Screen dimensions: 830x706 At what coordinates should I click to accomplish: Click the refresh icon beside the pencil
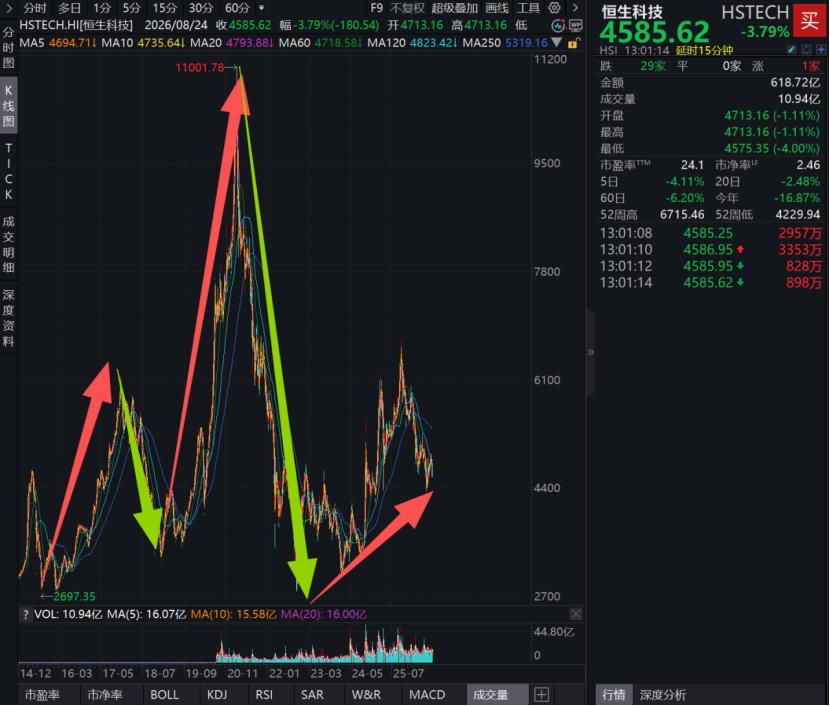tap(806, 50)
